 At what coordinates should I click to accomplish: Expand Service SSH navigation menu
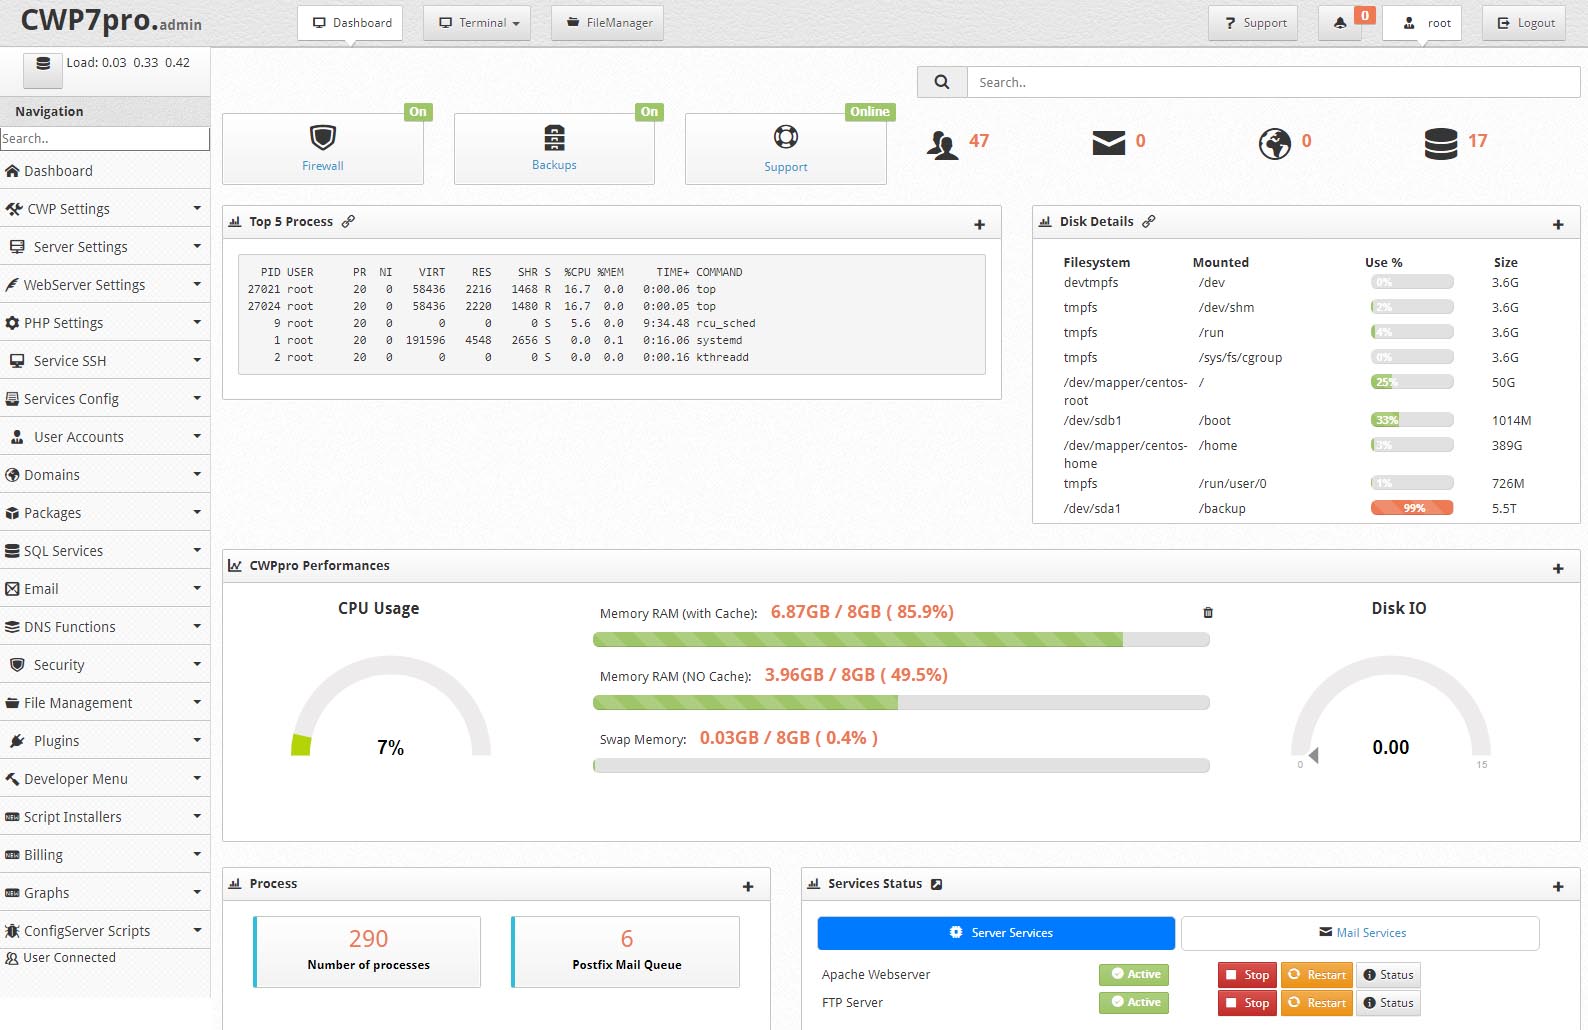(105, 361)
